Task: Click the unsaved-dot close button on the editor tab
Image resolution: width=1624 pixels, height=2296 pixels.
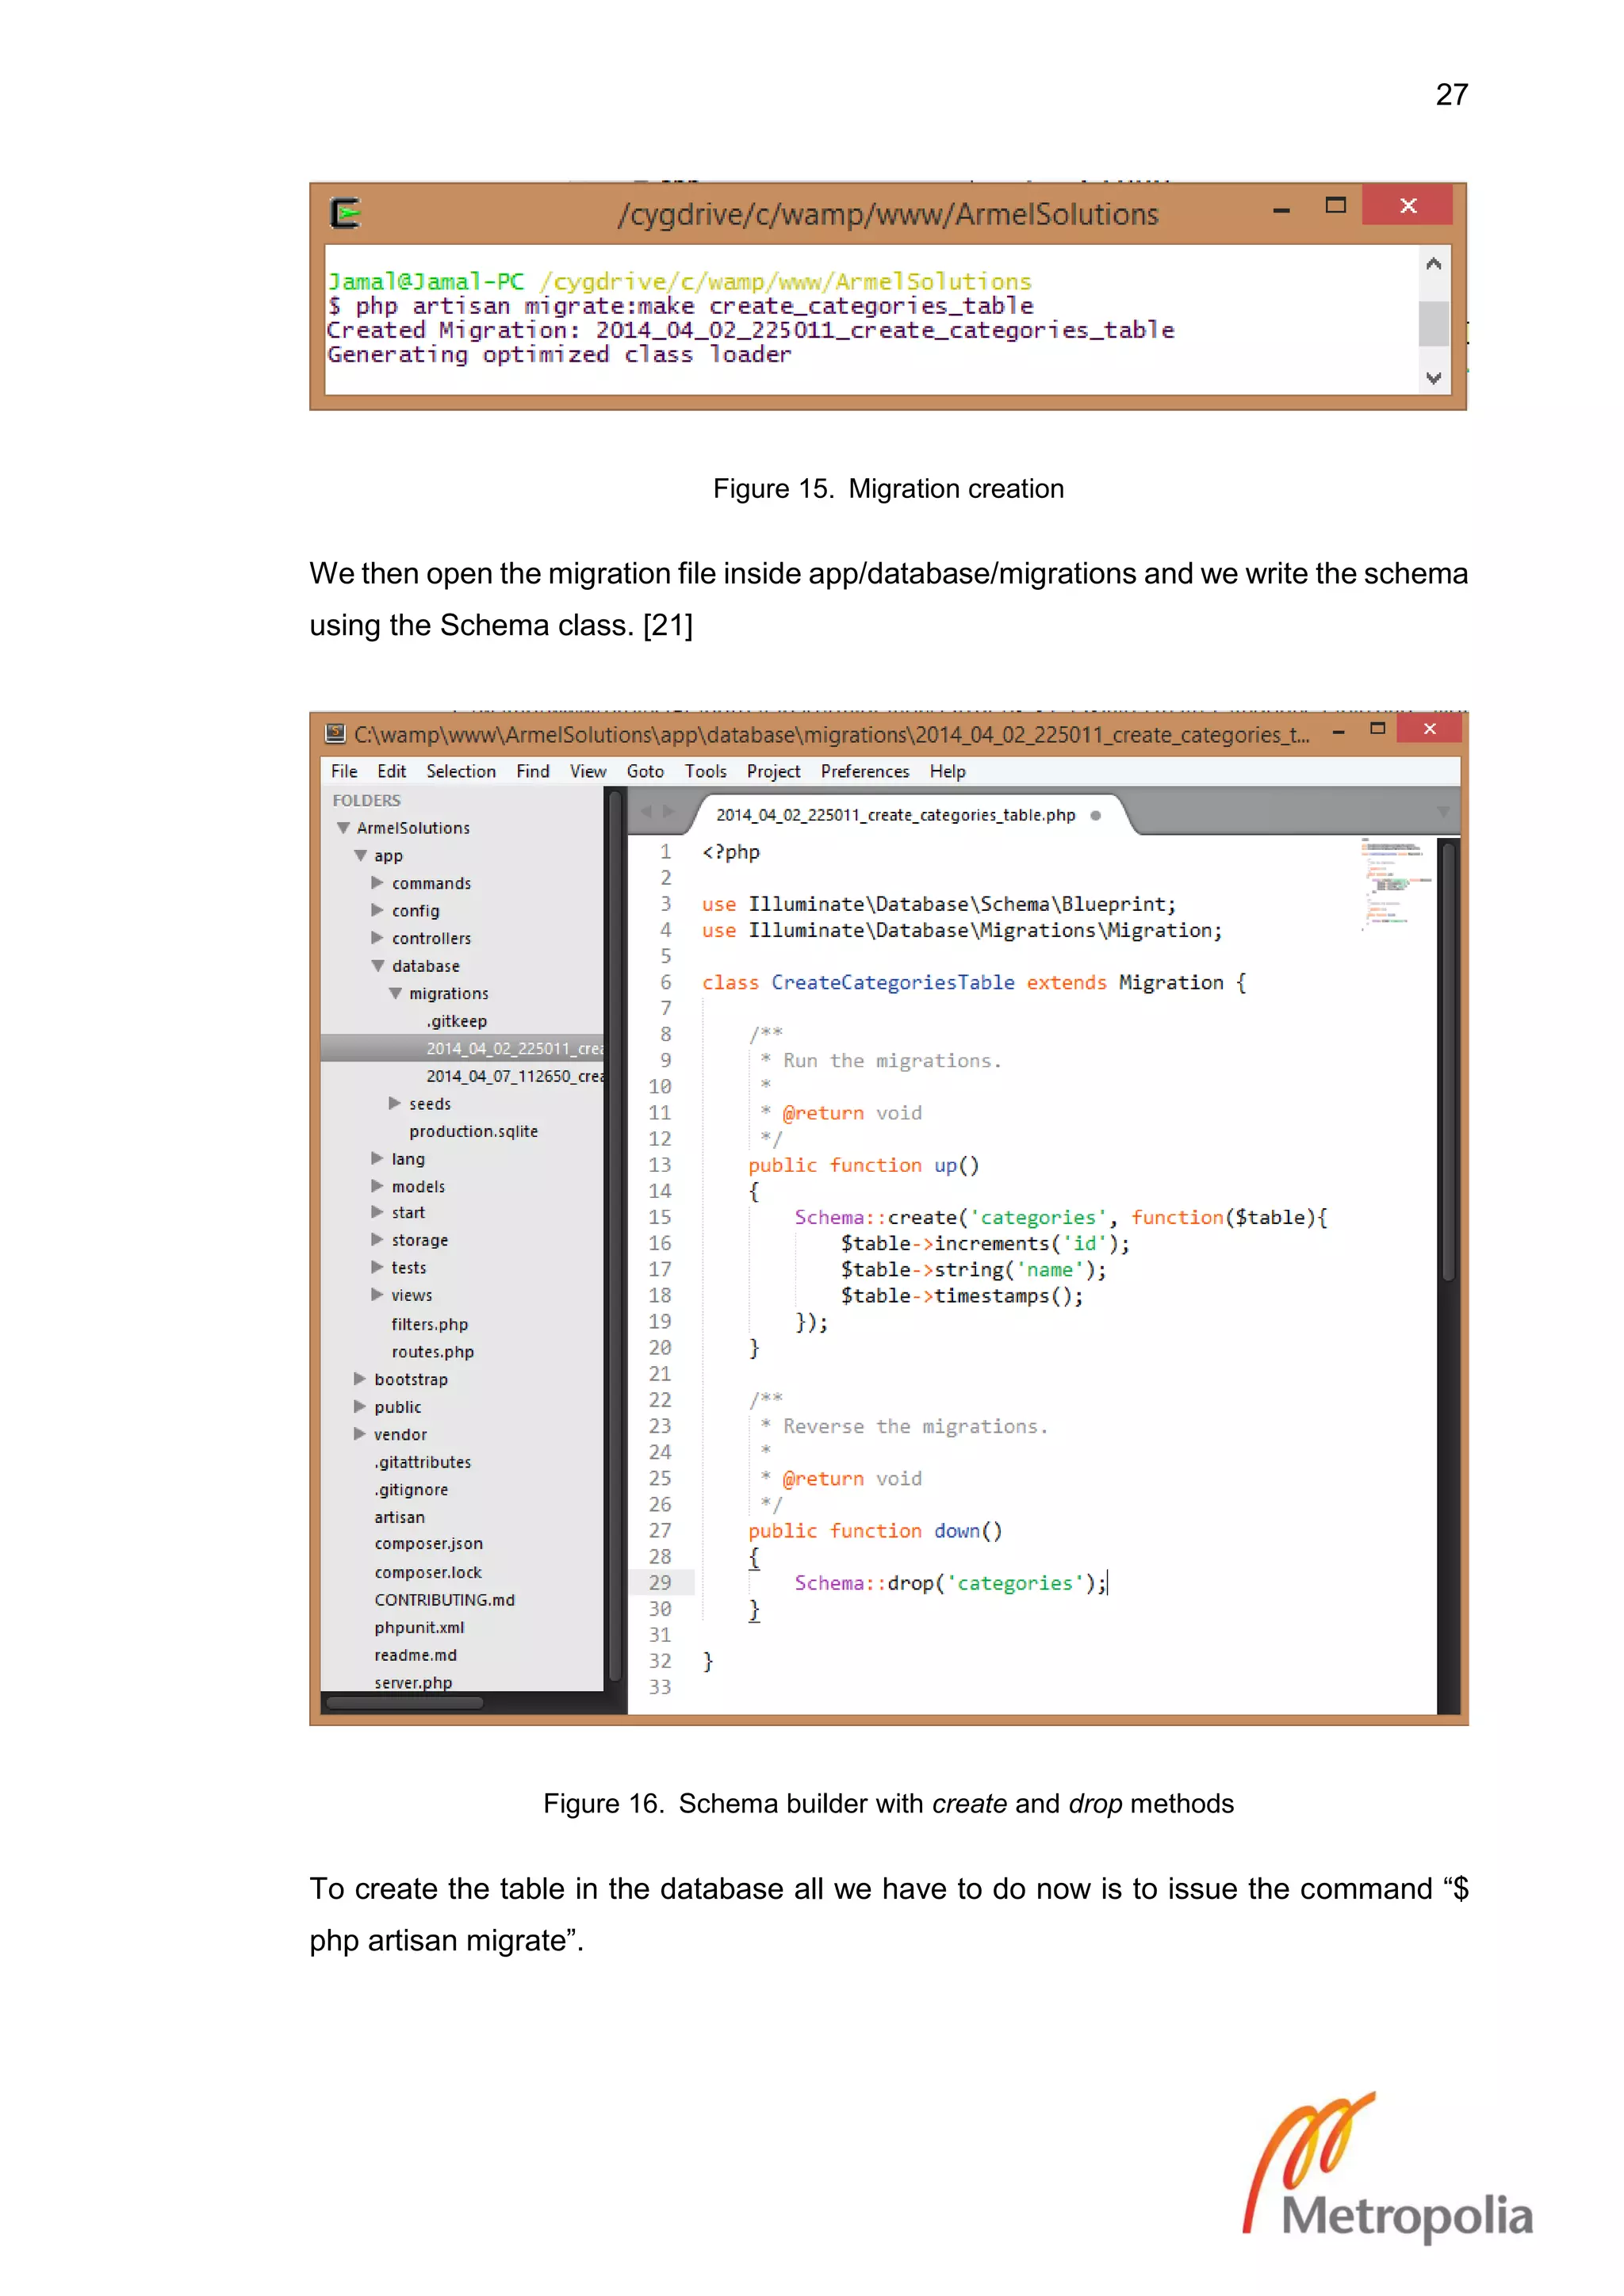Action: coord(1096,815)
